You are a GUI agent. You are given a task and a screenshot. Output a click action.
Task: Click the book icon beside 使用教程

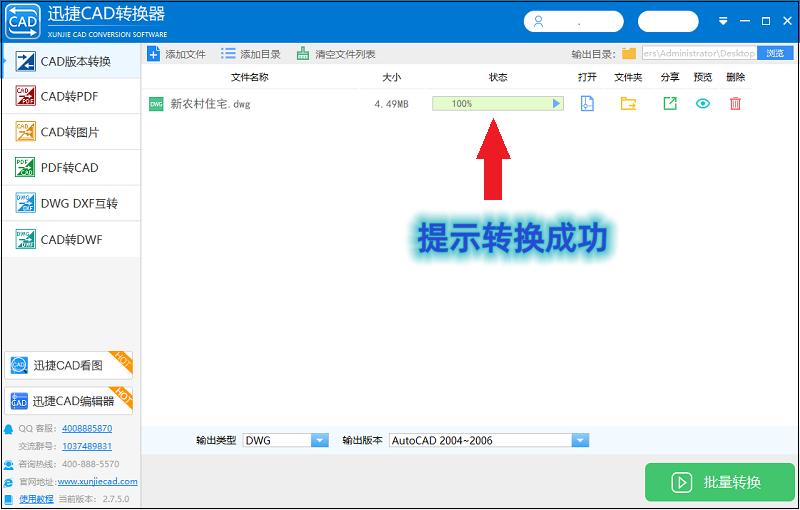click(x=9, y=499)
